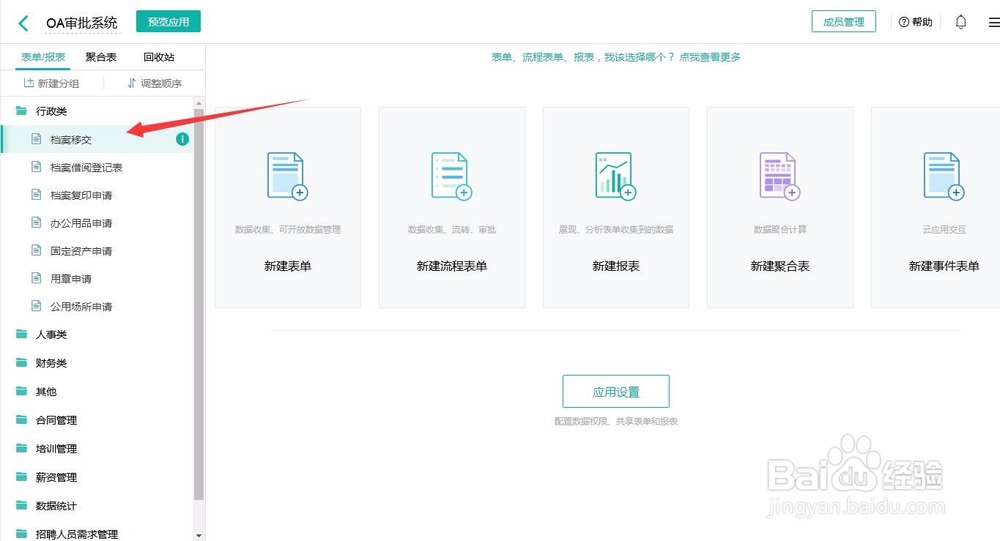1000x541 pixels.
Task: Click the 新建聚合表 card title
Action: pyautogui.click(x=780, y=267)
